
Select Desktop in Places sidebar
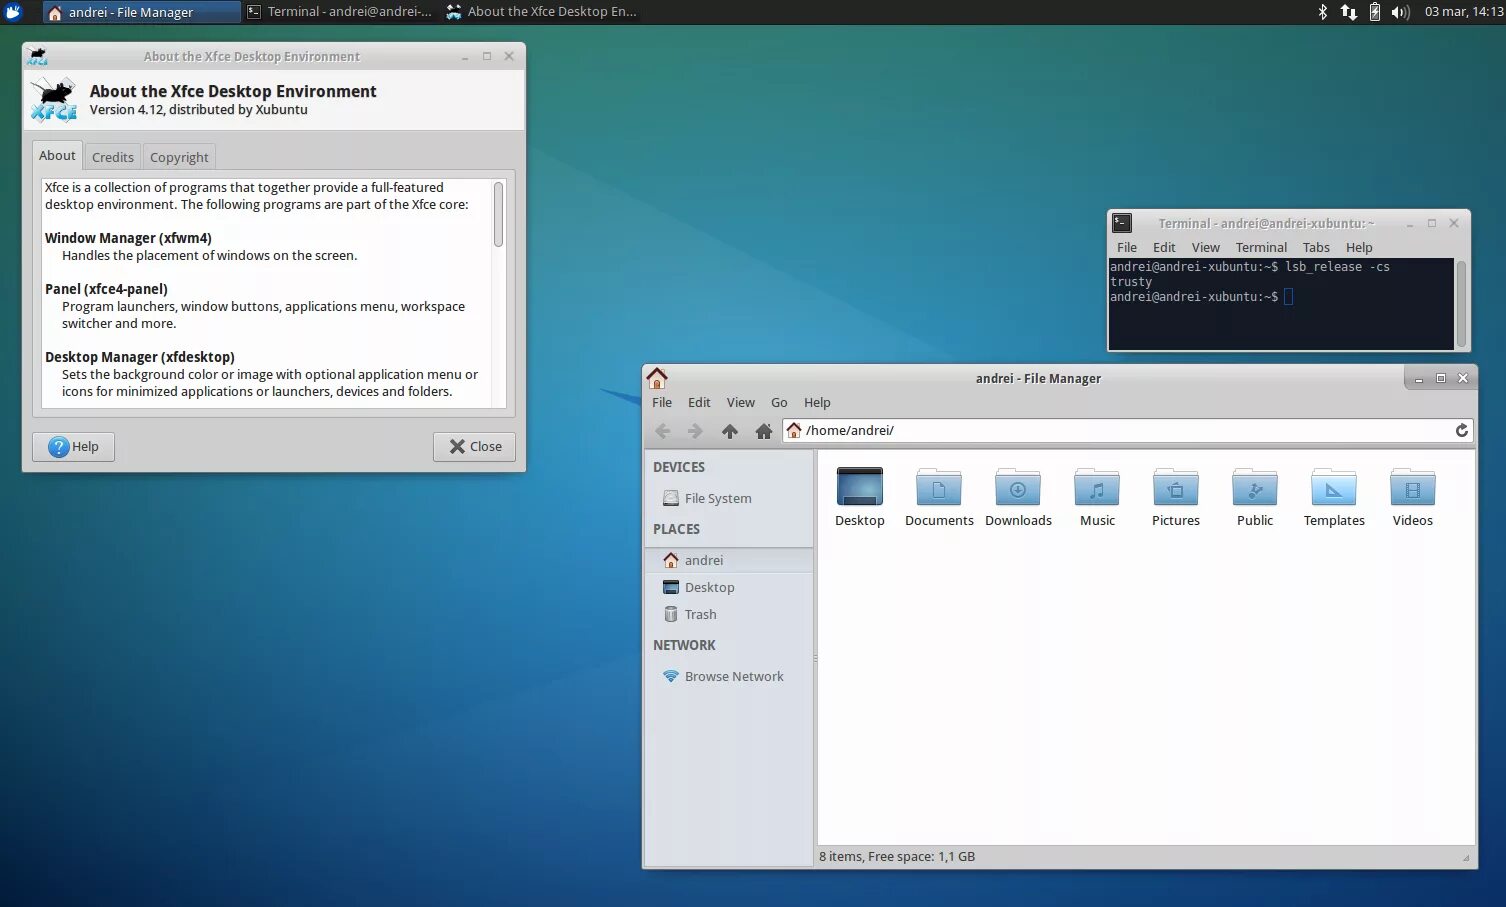pyautogui.click(x=728, y=587)
